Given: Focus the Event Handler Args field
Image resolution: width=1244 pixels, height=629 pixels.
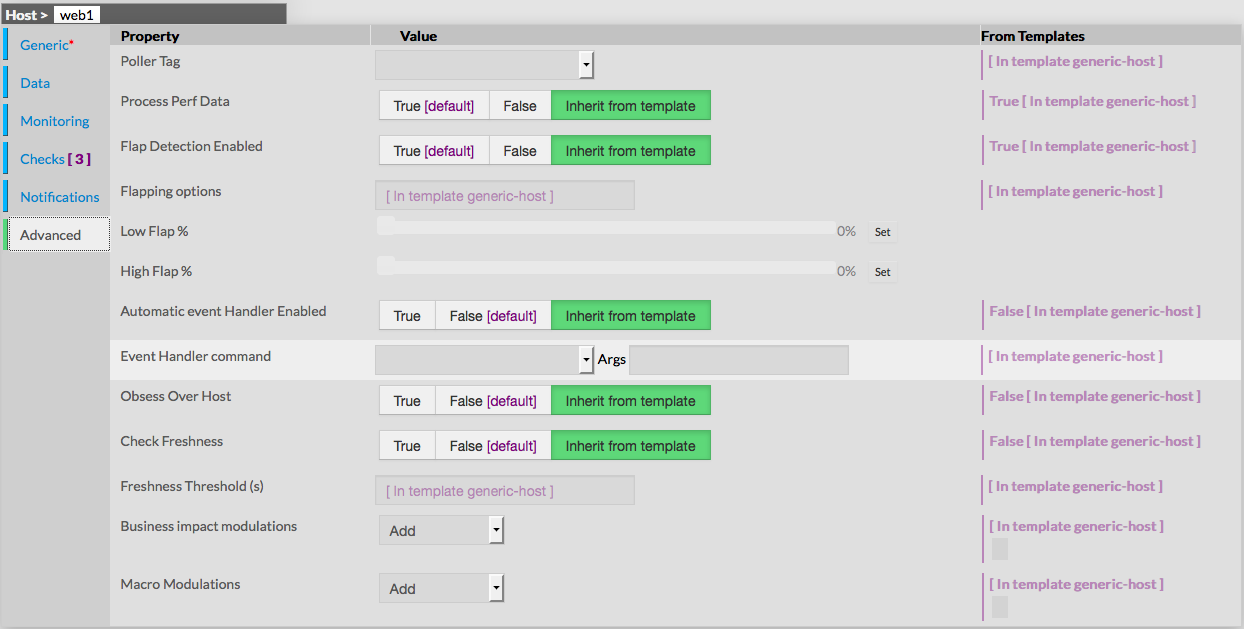Looking at the screenshot, I should [738, 360].
